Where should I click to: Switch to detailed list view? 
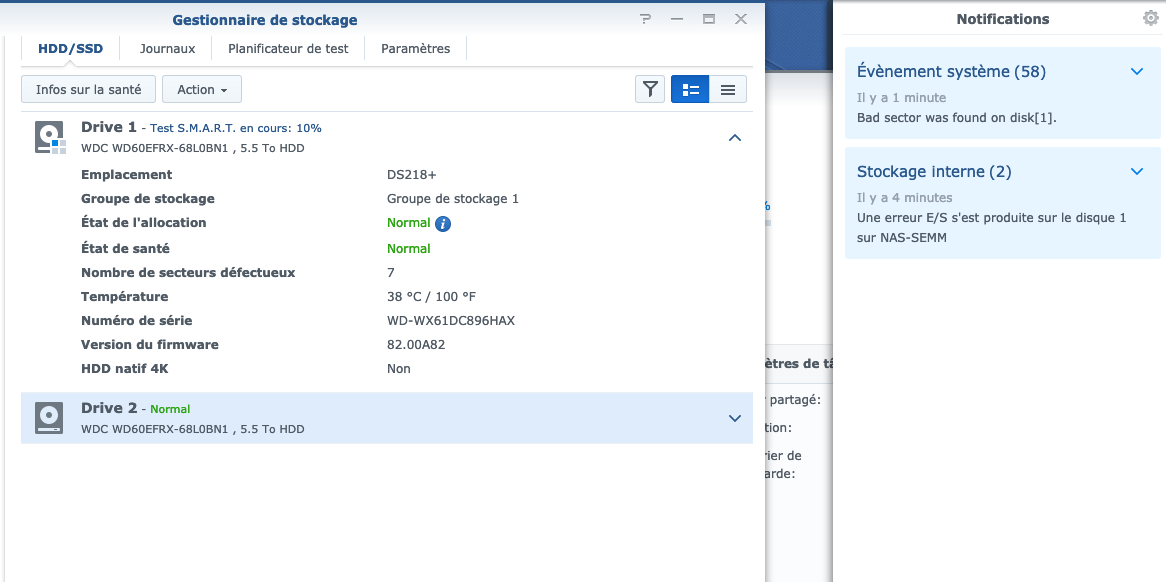(x=690, y=89)
